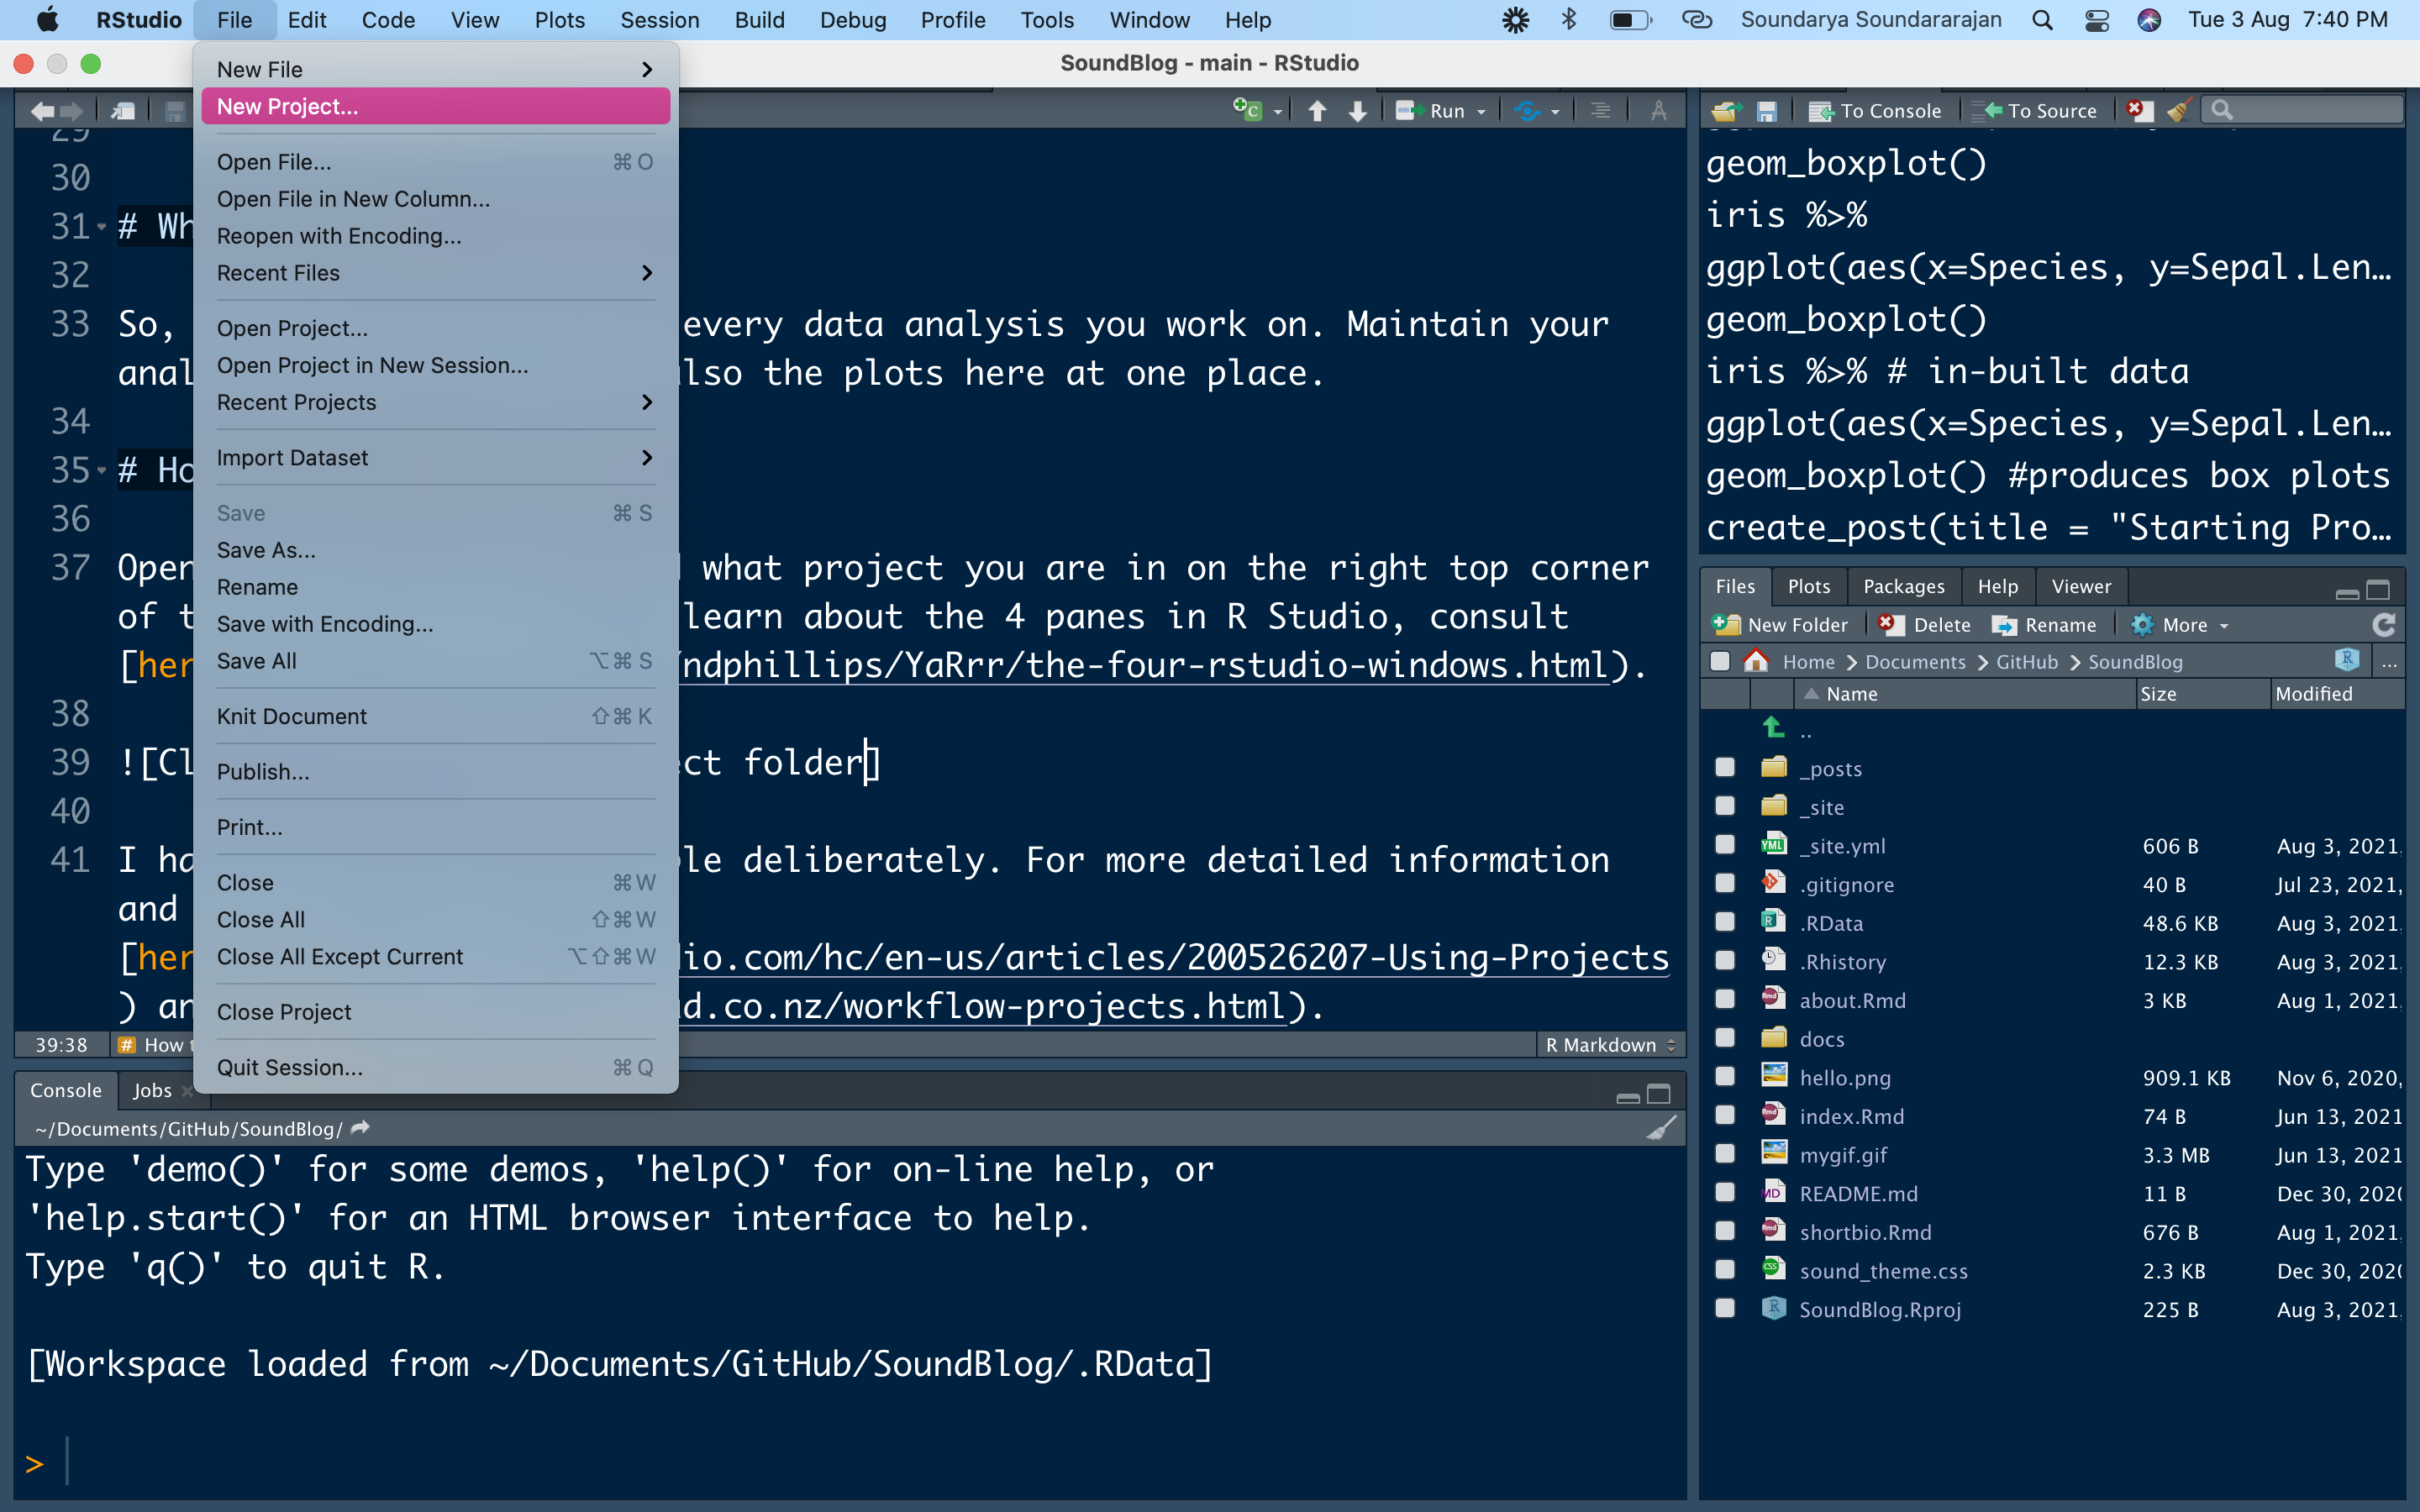This screenshot has width=2420, height=1512.
Task: Expand the Recent Projects submenu
Action: pos(435,402)
